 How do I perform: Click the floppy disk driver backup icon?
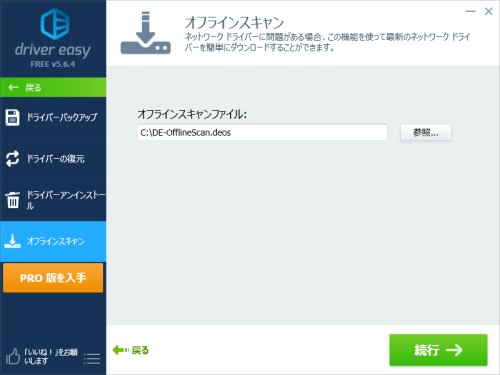[12, 117]
